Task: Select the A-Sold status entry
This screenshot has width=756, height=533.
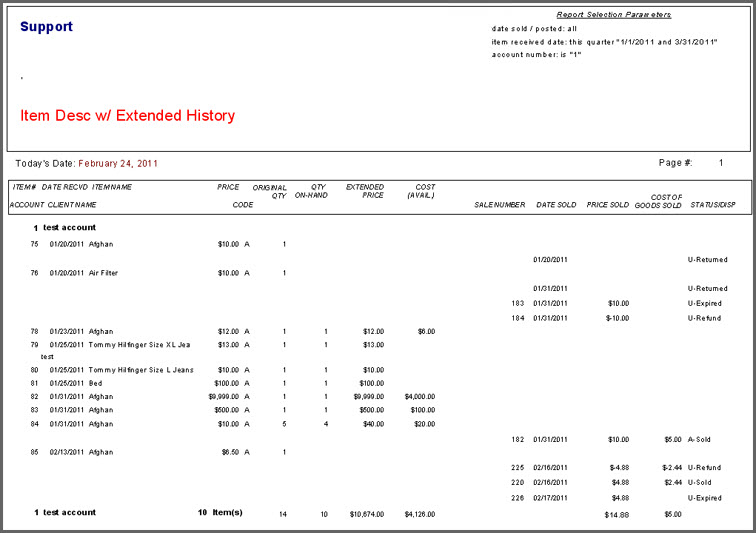Action: (704, 438)
